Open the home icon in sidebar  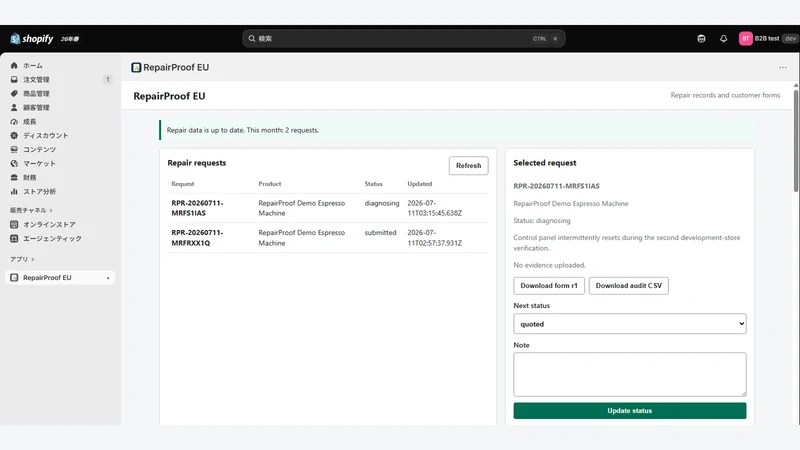tap(14, 65)
